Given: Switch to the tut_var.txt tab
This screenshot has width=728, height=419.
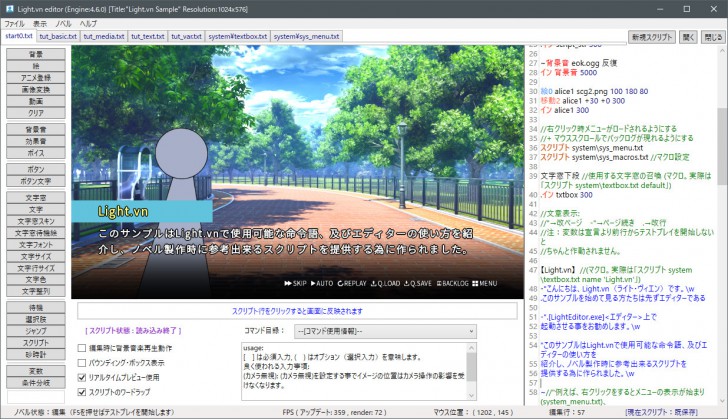Looking at the screenshot, I should point(186,36).
